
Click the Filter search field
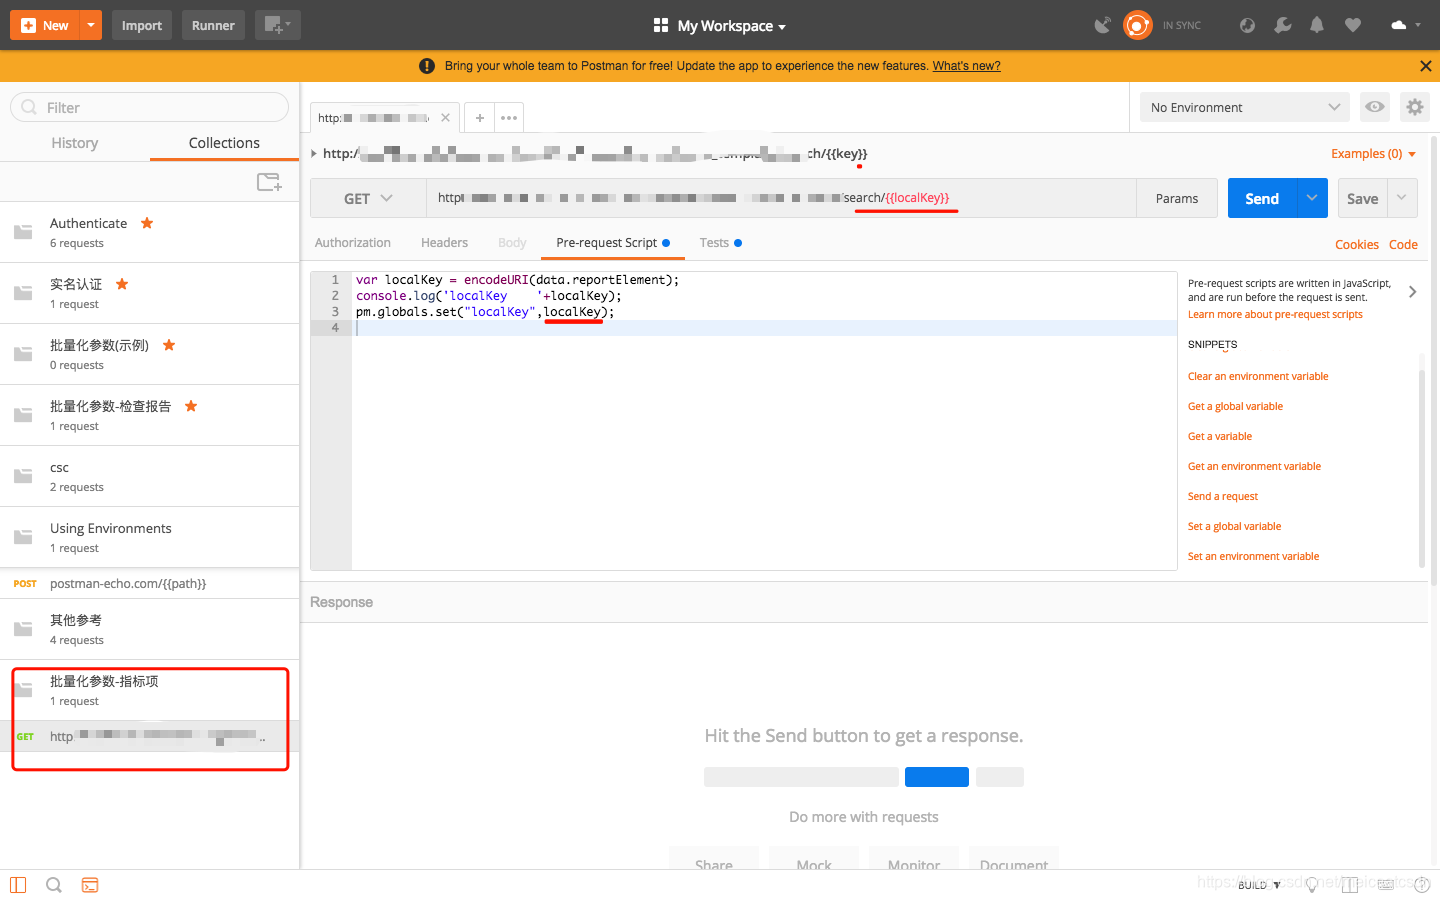[150, 107]
